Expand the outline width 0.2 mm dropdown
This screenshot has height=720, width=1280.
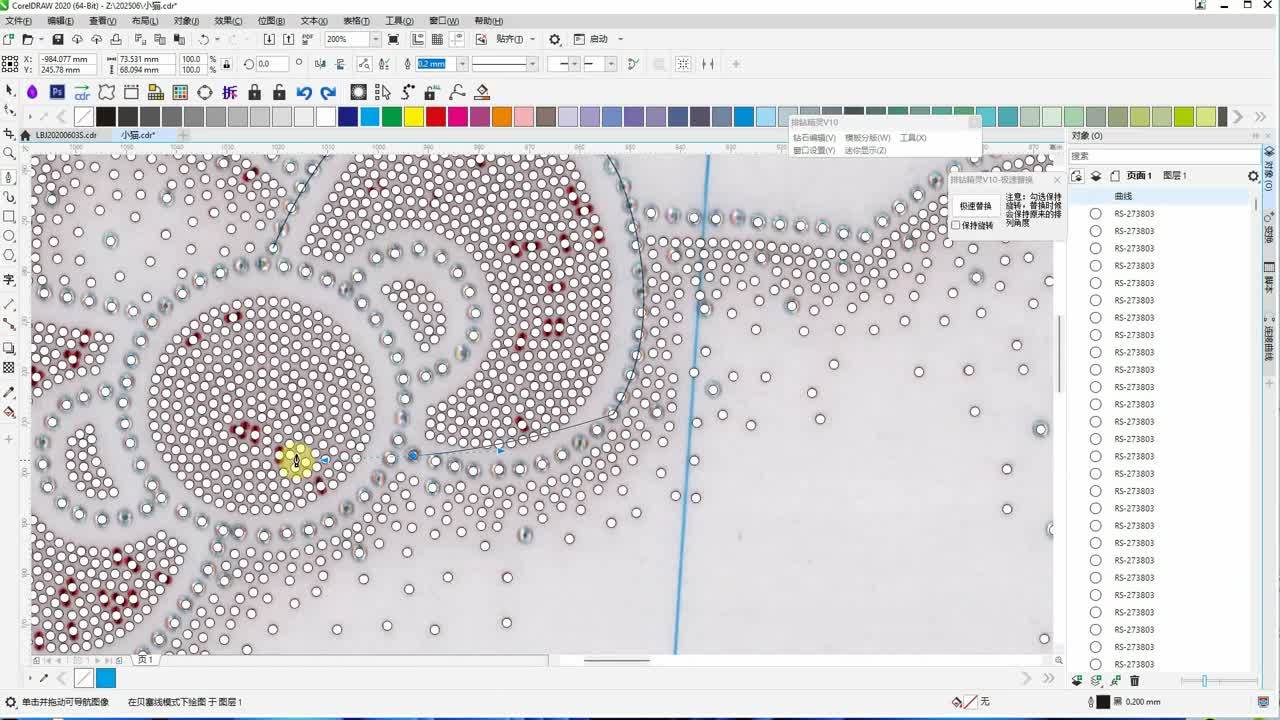click(x=461, y=64)
